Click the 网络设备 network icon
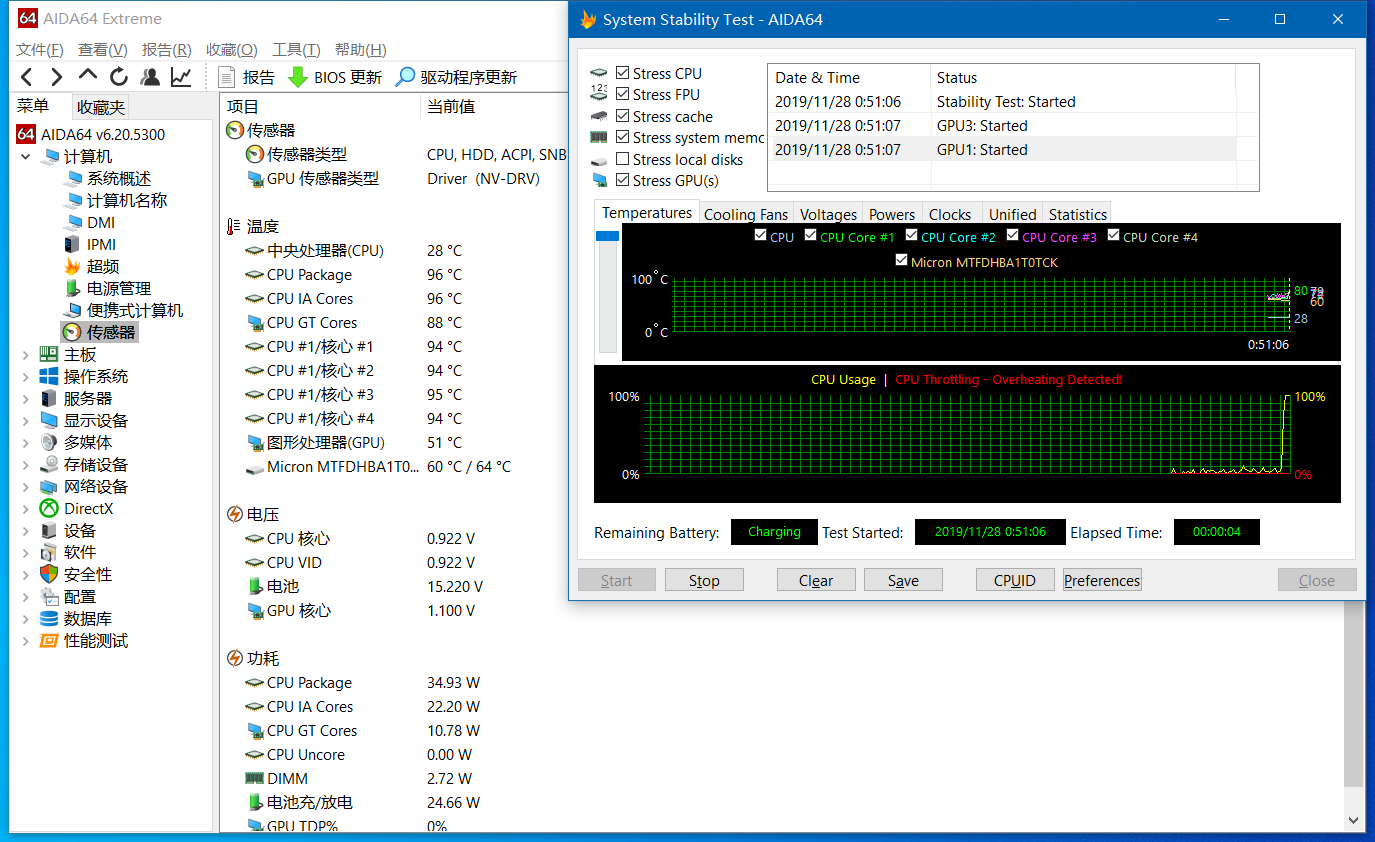This screenshot has height=842, width=1375. [49, 486]
